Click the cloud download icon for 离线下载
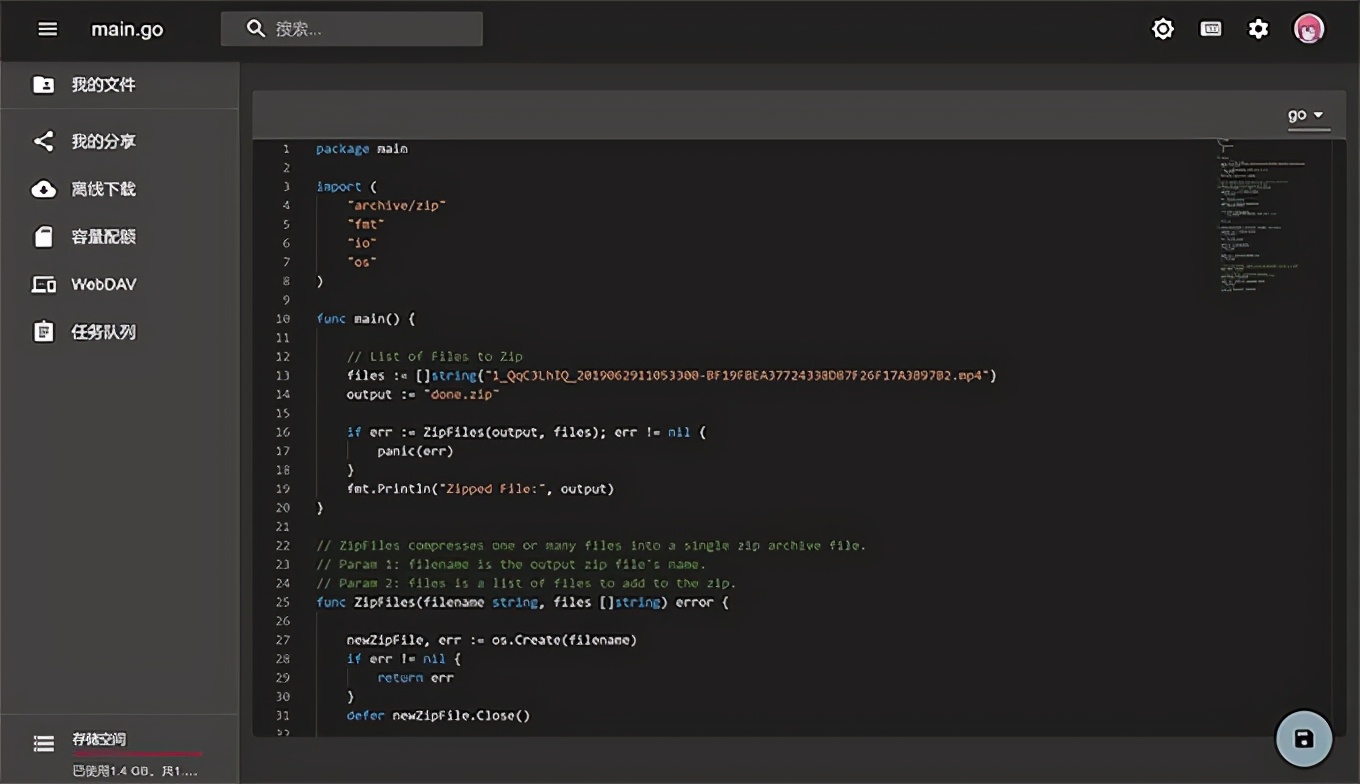 [43, 189]
